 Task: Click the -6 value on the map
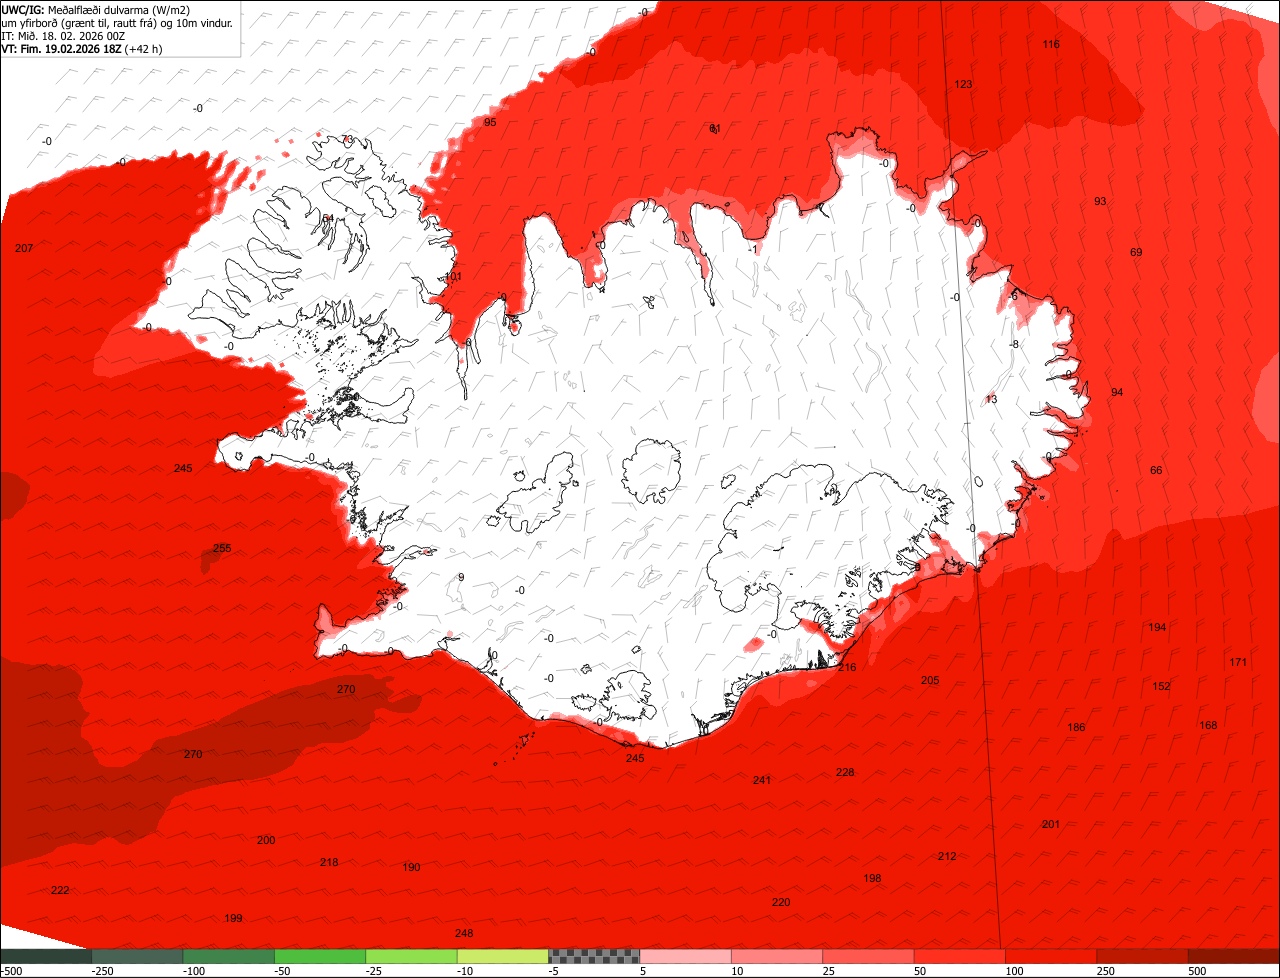click(x=1013, y=296)
